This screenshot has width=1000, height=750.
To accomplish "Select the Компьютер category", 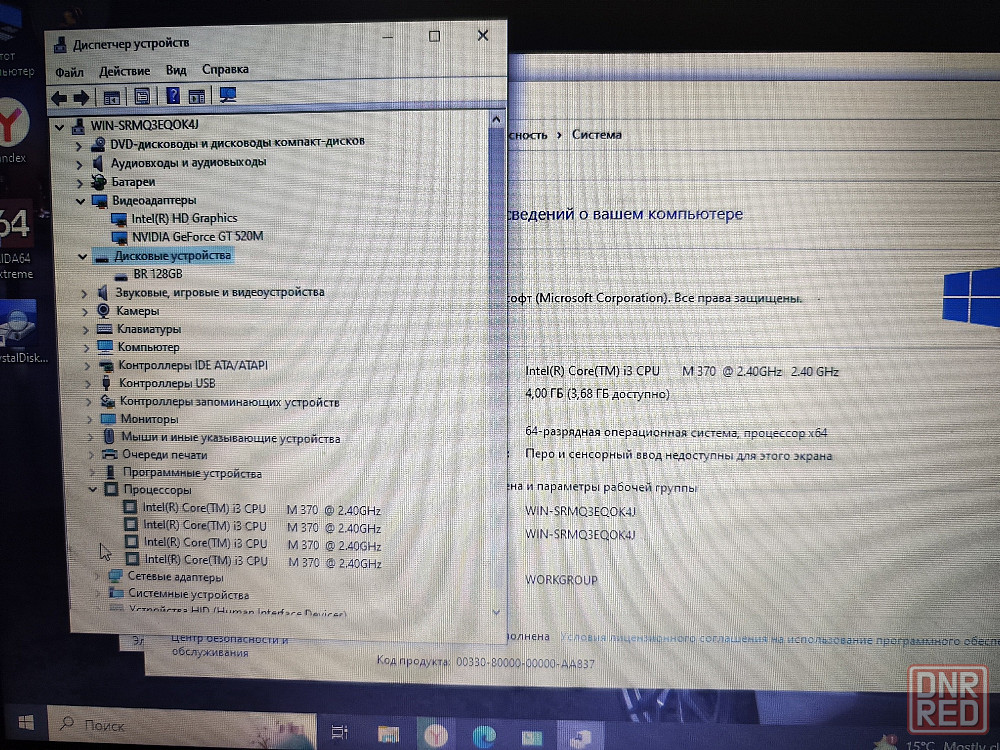I will pyautogui.click(x=148, y=348).
